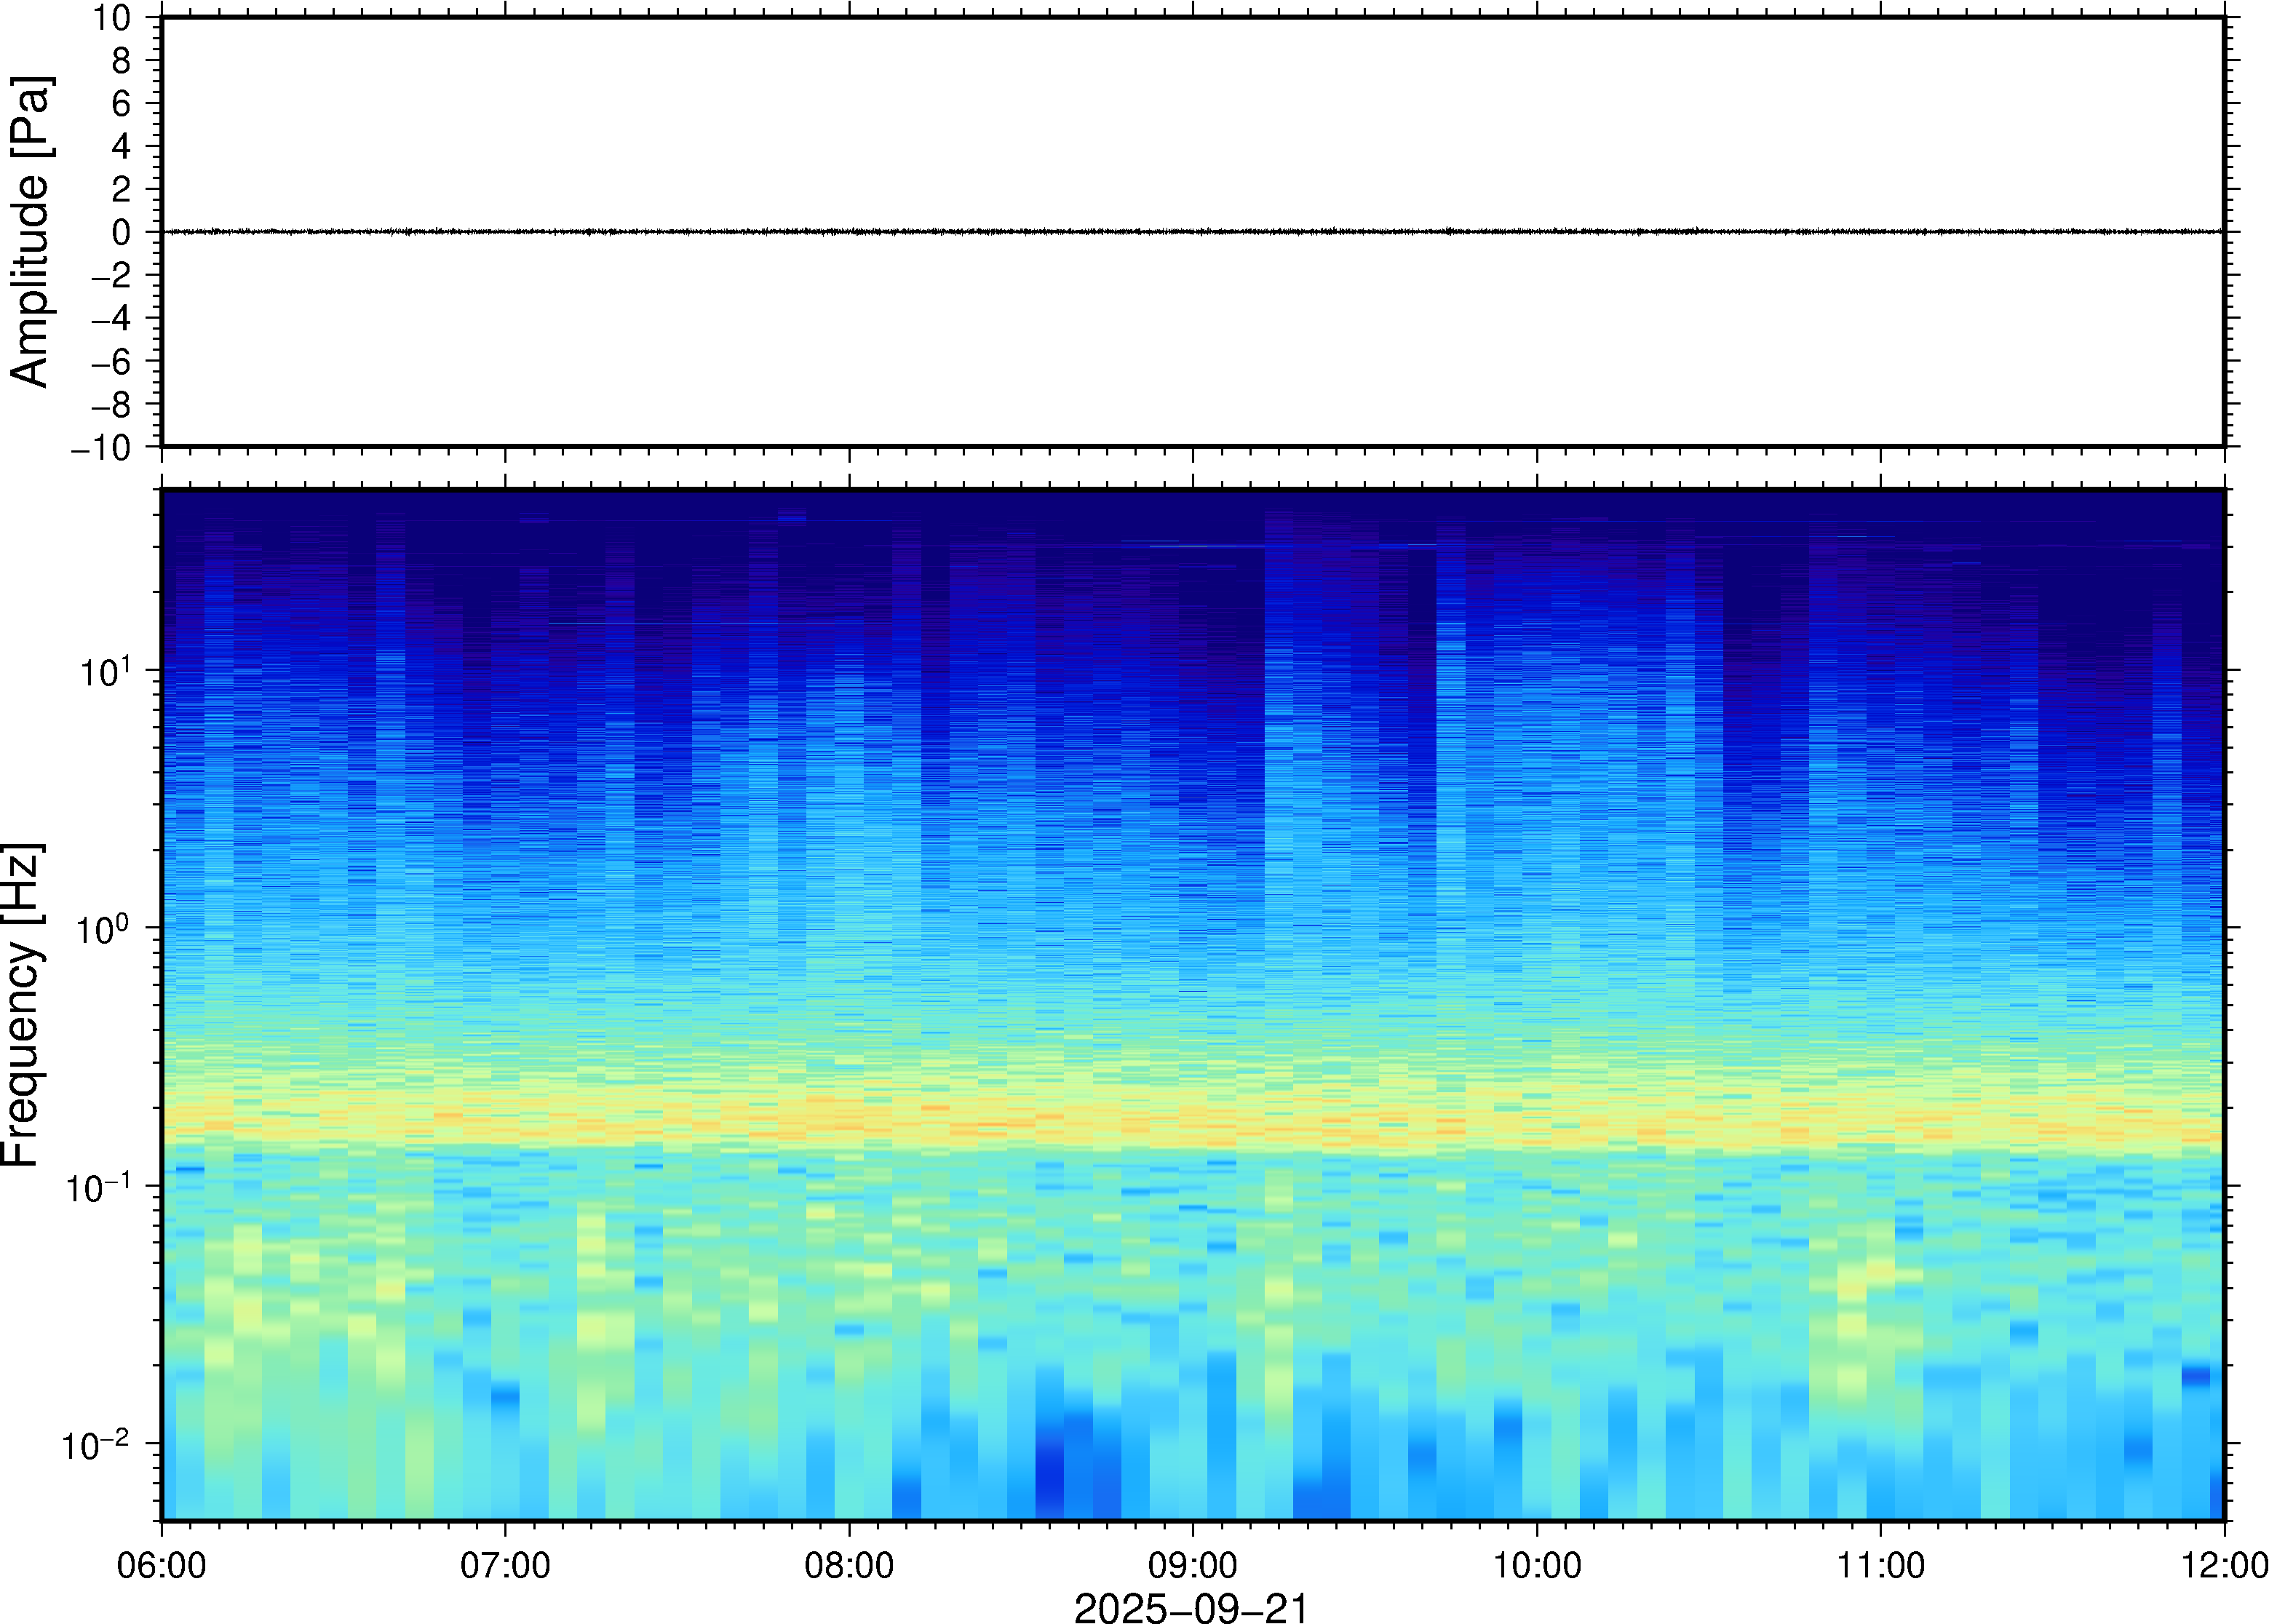The image size is (2269, 1624).
Task: Click the amplitude tick label -10
Action: point(100,448)
